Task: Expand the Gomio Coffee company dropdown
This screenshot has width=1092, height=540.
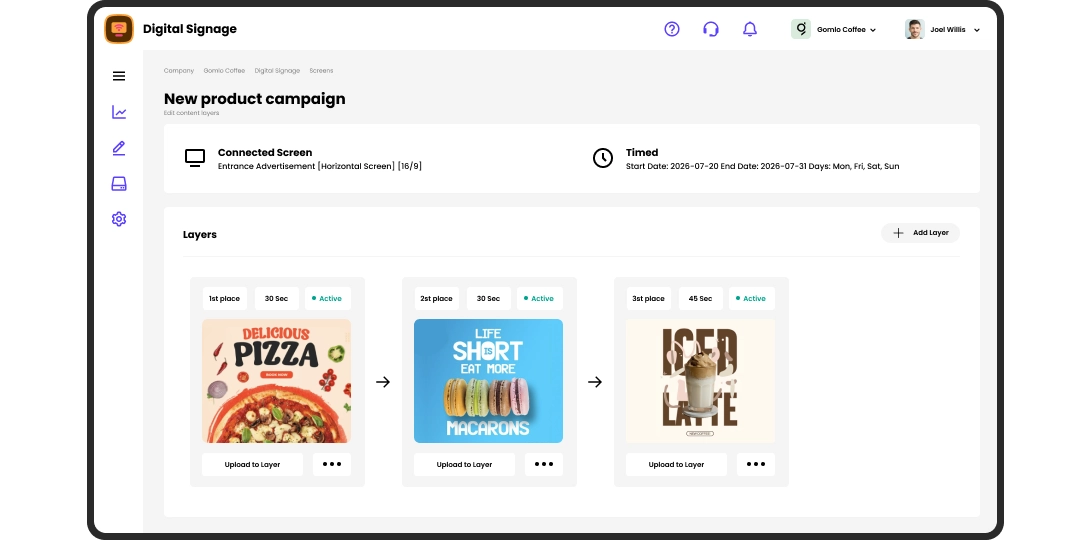Action: pyautogui.click(x=834, y=29)
